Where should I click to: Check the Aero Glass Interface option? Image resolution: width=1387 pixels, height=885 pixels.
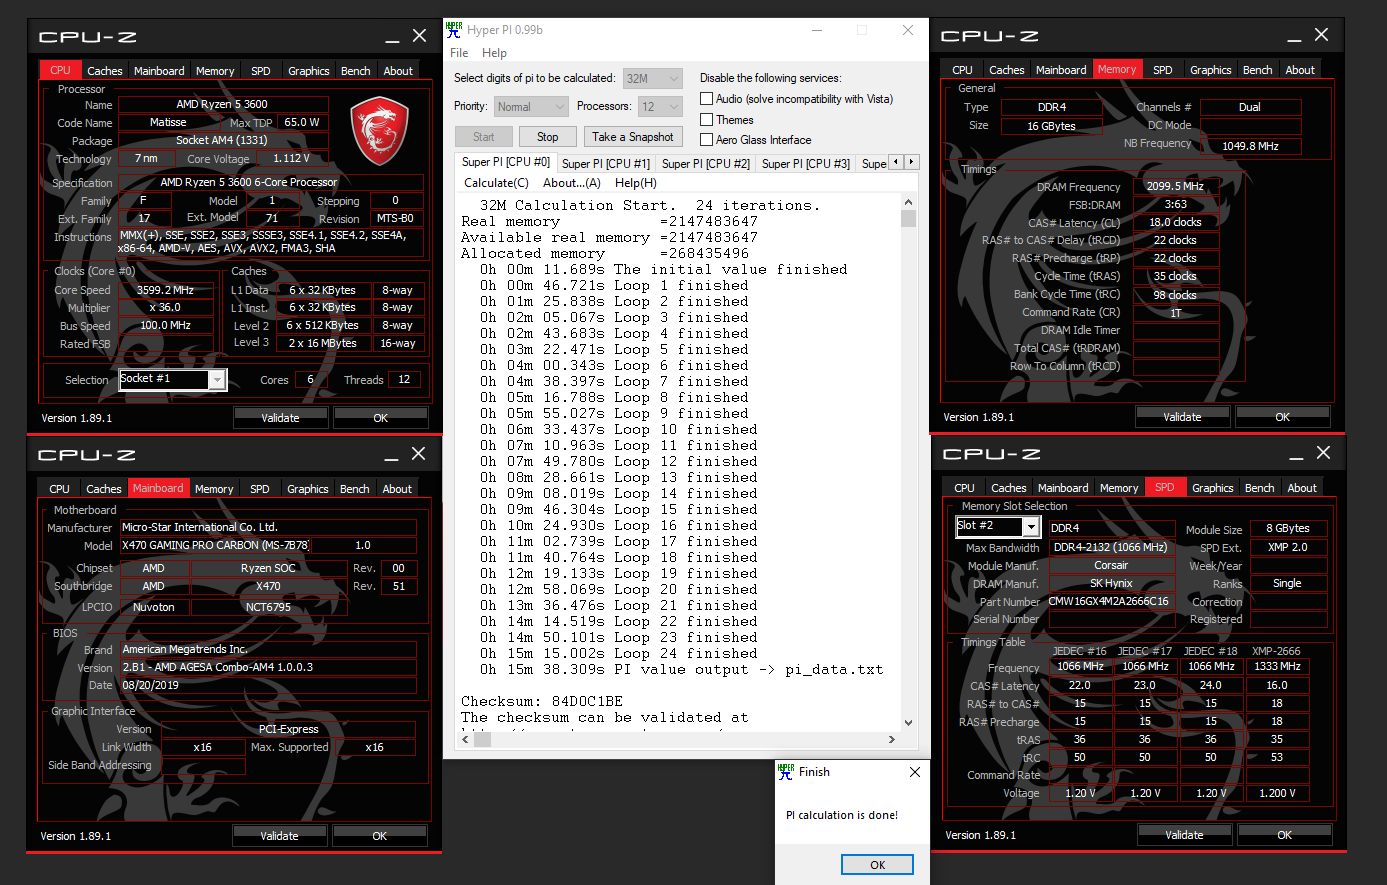[707, 140]
